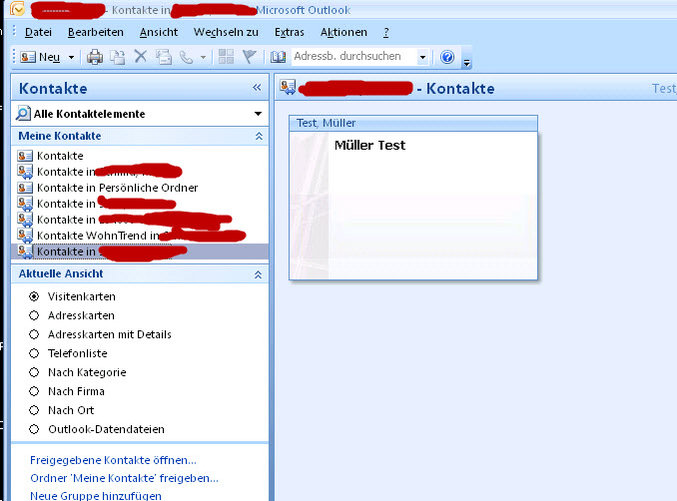Click the Follow Up flag icon

point(249,57)
